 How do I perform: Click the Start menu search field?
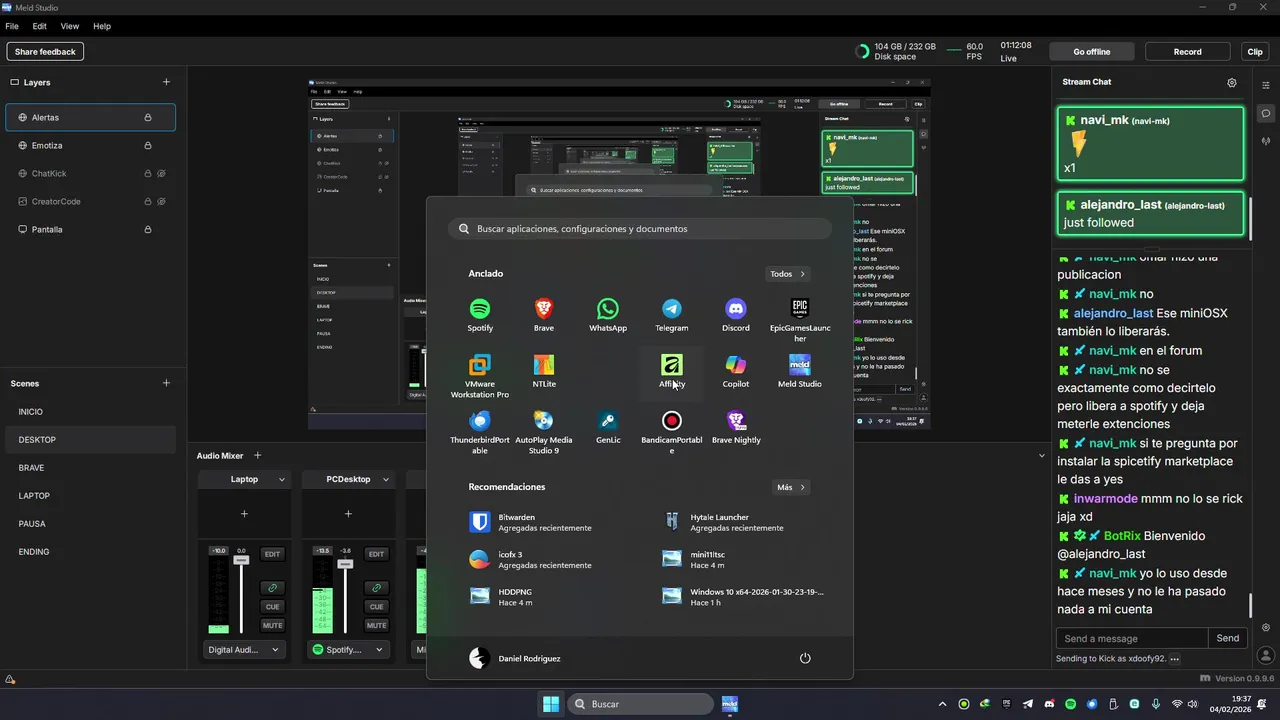(x=640, y=229)
